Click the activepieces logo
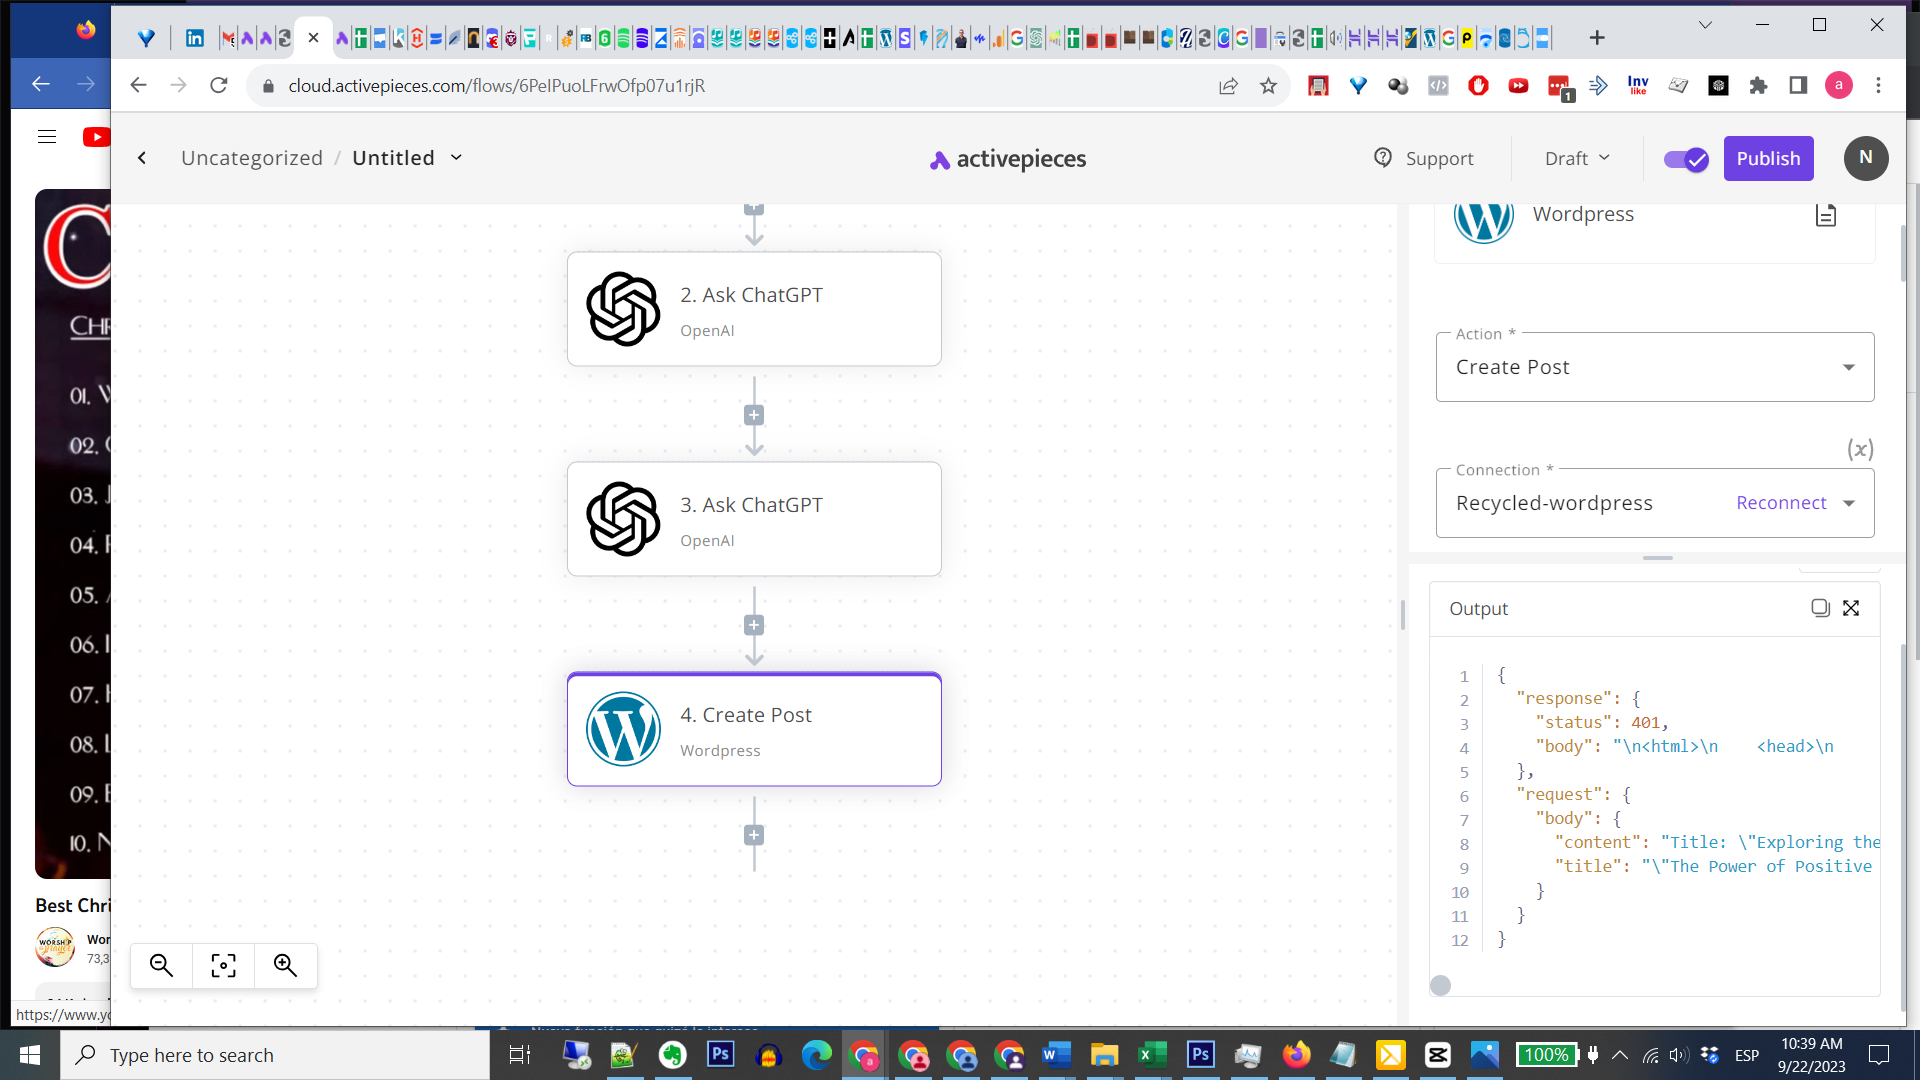 (1008, 159)
